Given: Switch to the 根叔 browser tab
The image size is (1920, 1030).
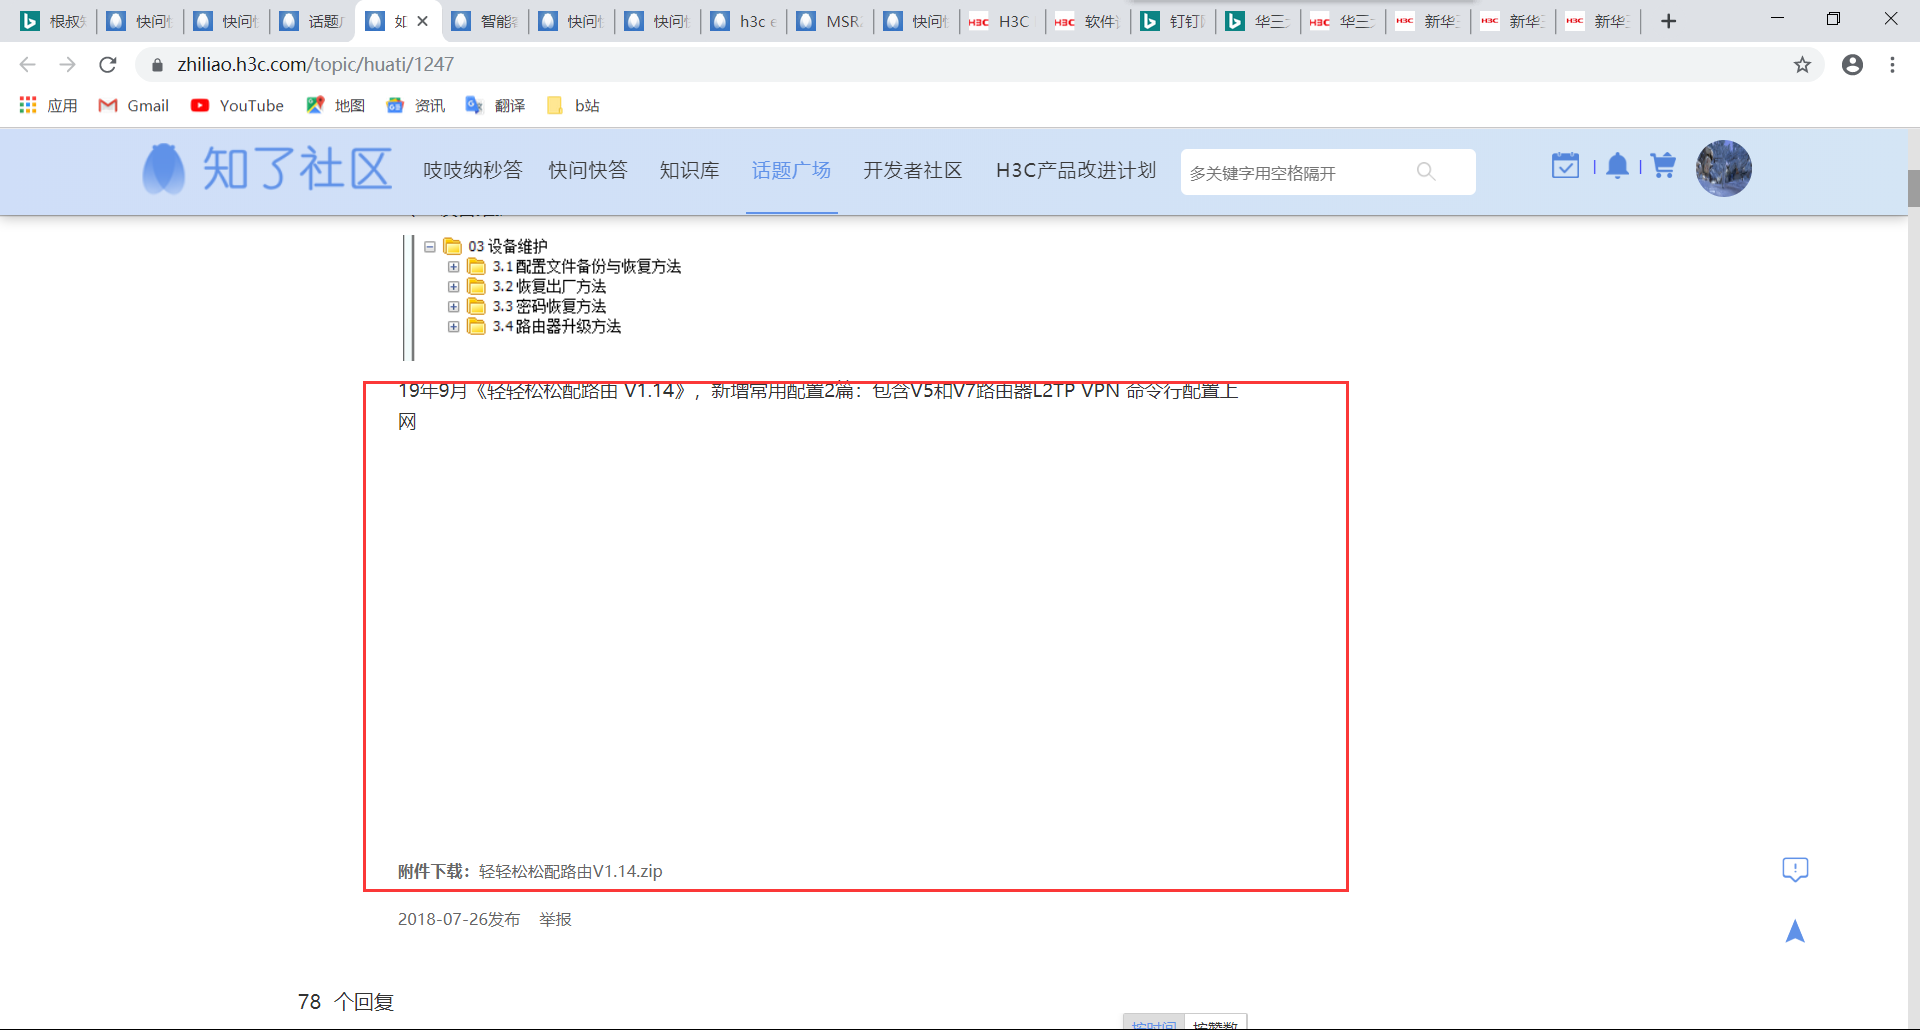Looking at the screenshot, I should (x=53, y=21).
